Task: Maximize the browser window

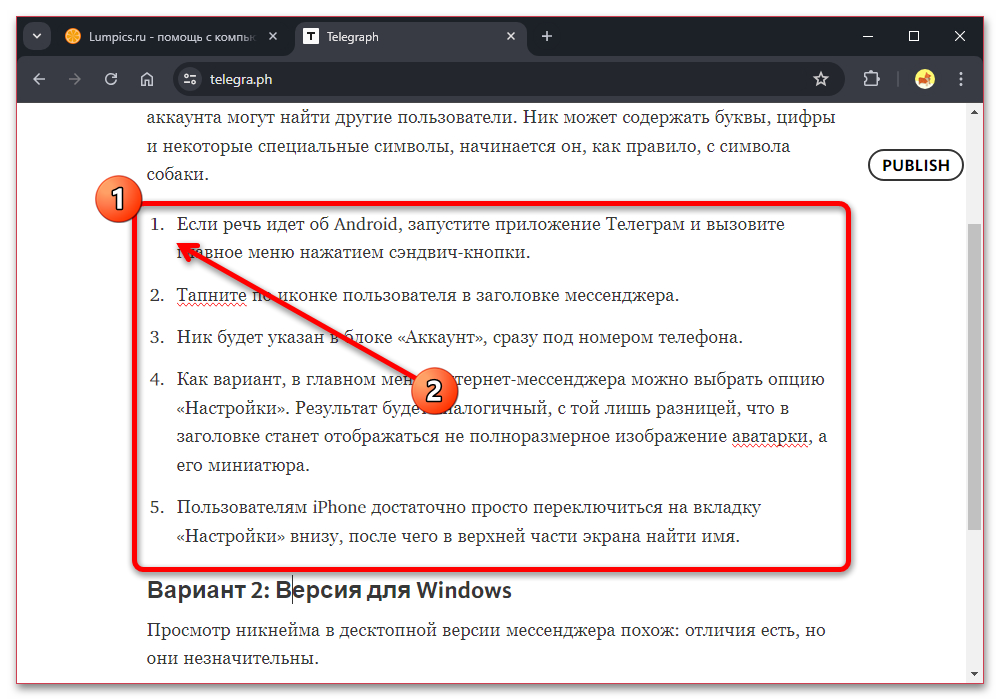Action: (914, 36)
